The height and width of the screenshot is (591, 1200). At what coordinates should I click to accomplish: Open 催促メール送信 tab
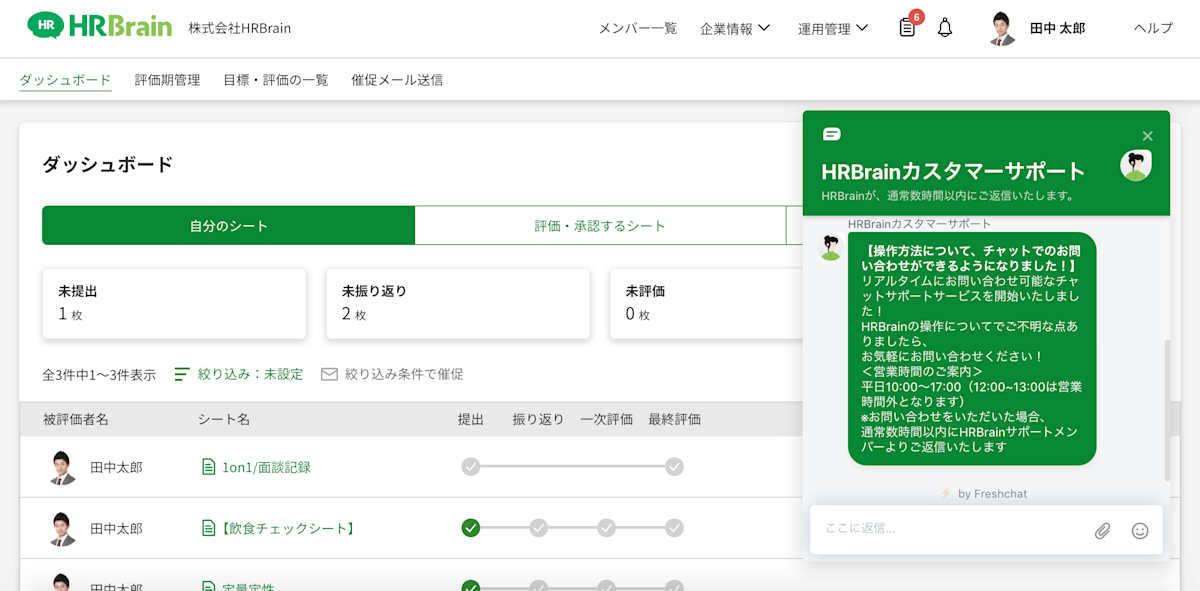[397, 80]
